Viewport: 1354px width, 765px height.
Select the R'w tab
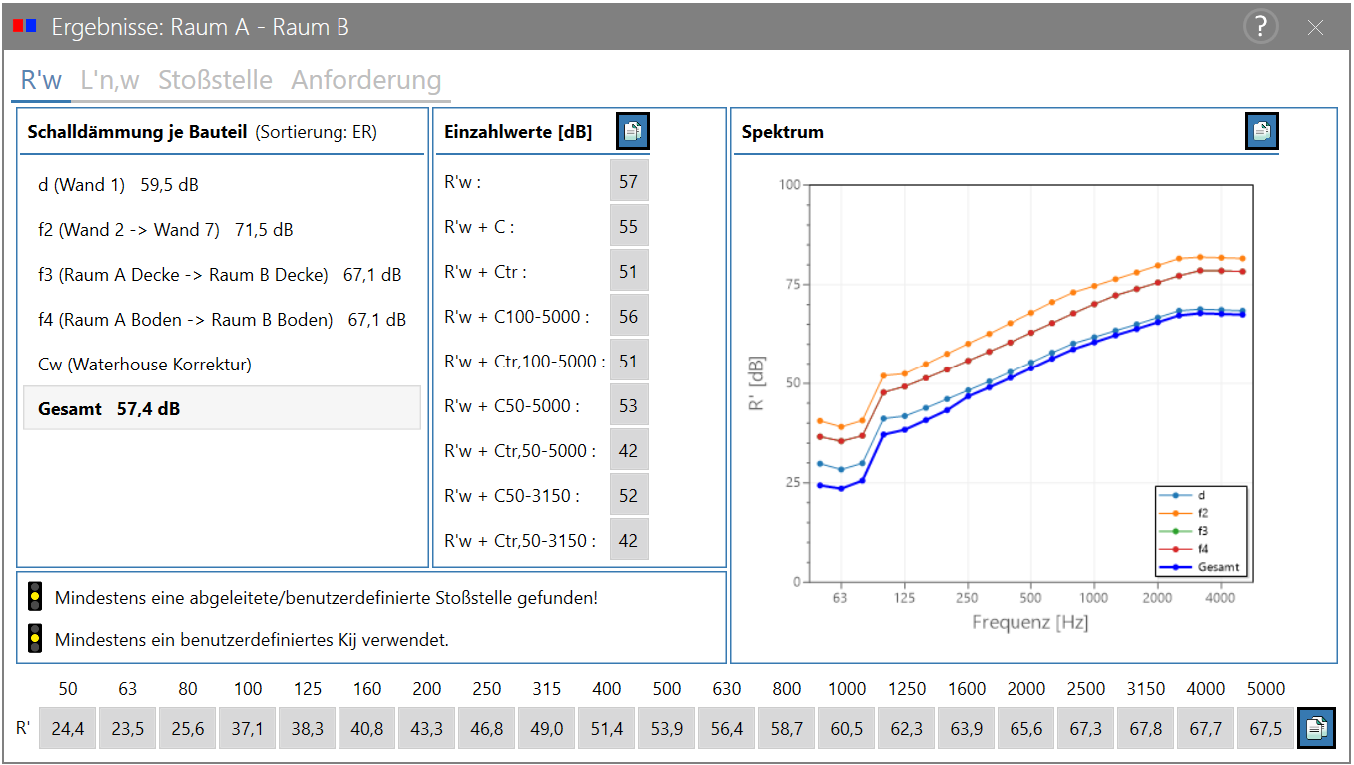click(x=41, y=80)
